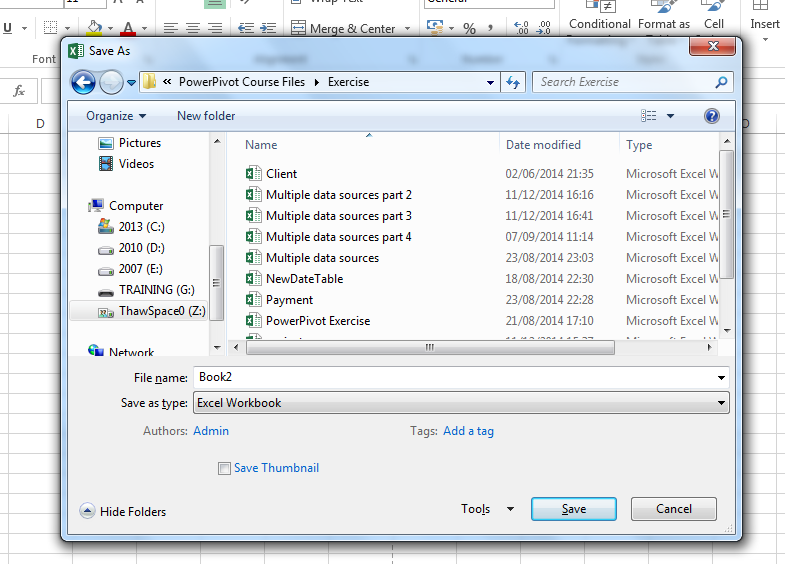Select the Payment file icon

pyautogui.click(x=253, y=300)
